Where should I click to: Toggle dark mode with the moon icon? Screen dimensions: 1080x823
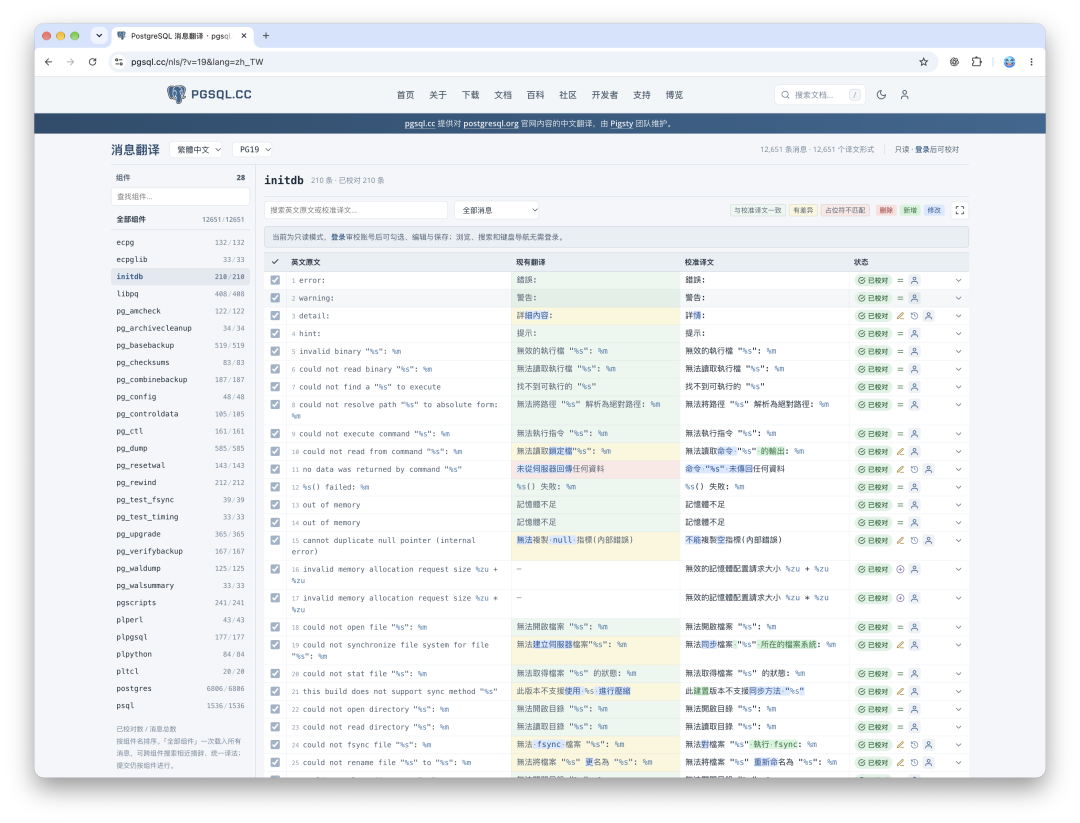click(881, 95)
